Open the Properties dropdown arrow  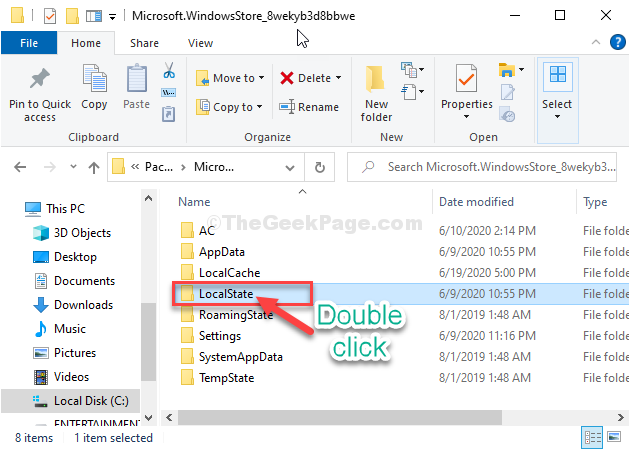[x=466, y=117]
